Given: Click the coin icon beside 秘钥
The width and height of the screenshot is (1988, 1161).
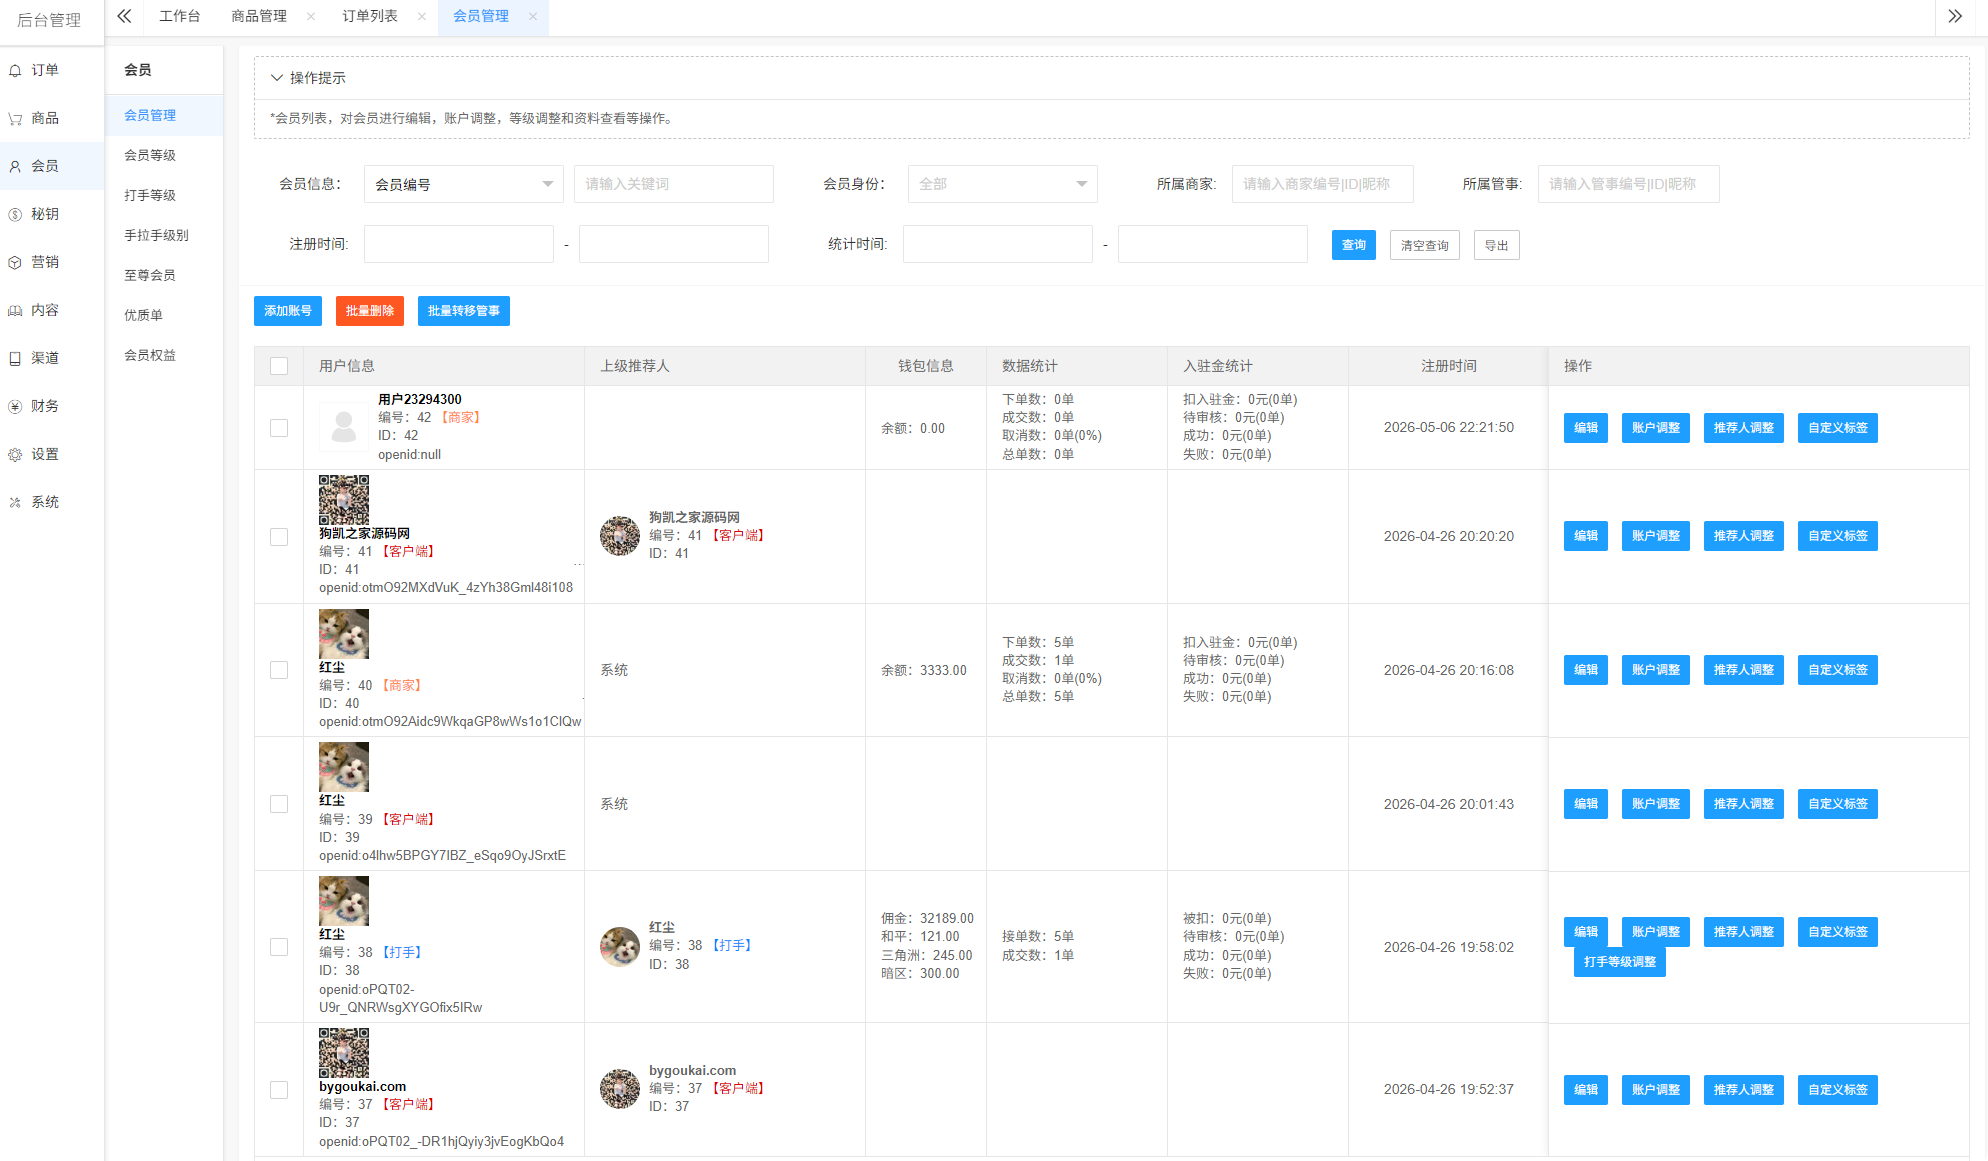Looking at the screenshot, I should tap(15, 215).
